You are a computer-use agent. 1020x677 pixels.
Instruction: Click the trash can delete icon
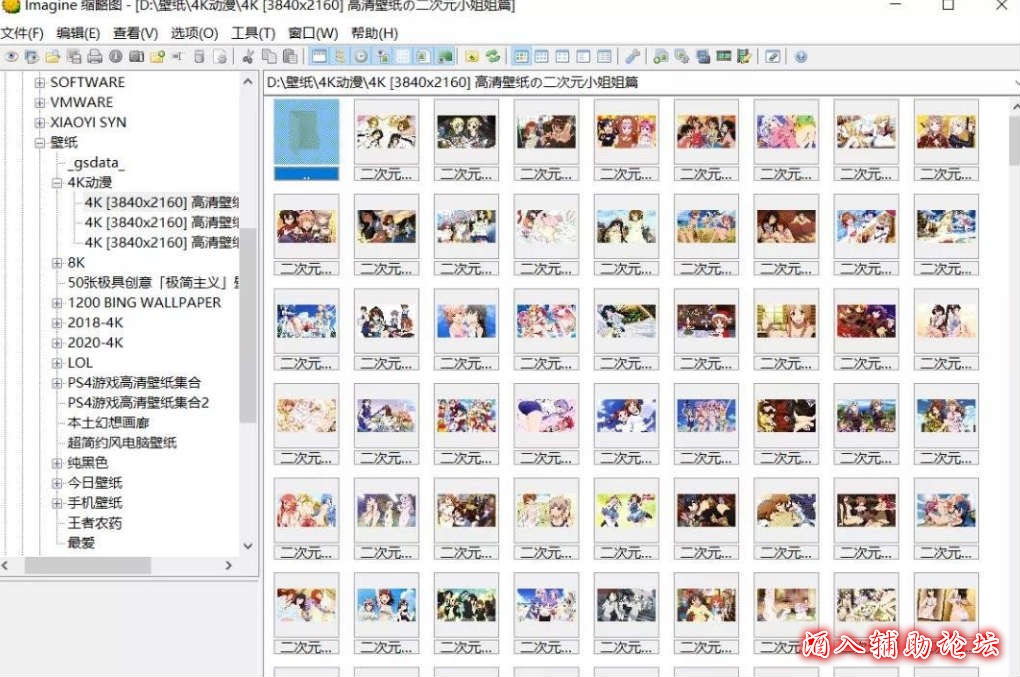[x=199, y=57]
